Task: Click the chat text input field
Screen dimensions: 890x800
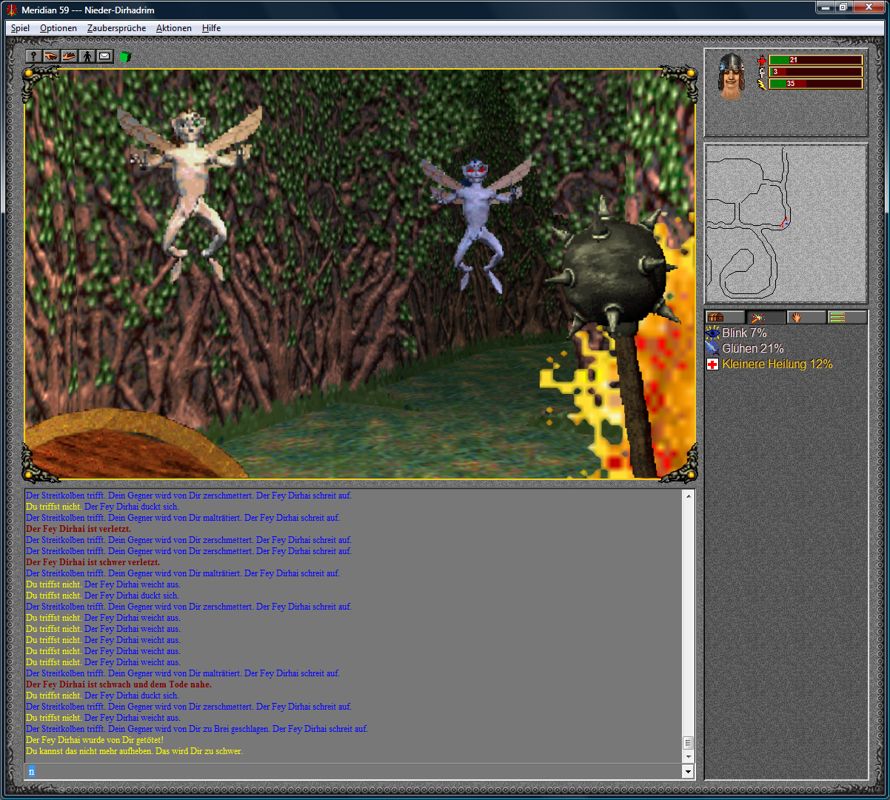Action: [353, 771]
